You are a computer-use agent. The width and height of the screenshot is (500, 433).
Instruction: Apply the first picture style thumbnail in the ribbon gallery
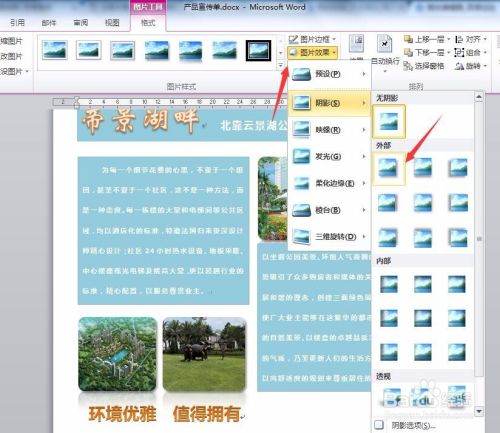click(x=55, y=50)
